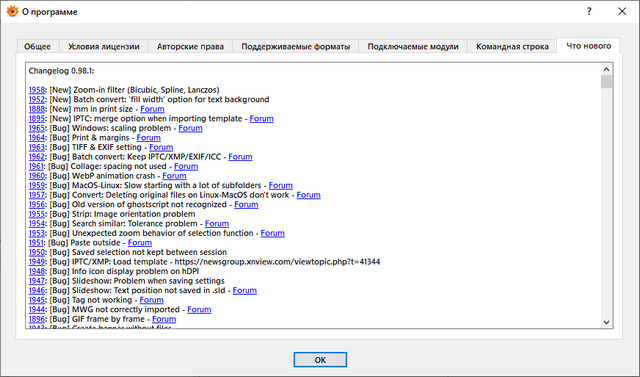The height and width of the screenshot is (377, 640).
Task: Click scrollbar up arrow in changelog
Action: tap(606, 69)
